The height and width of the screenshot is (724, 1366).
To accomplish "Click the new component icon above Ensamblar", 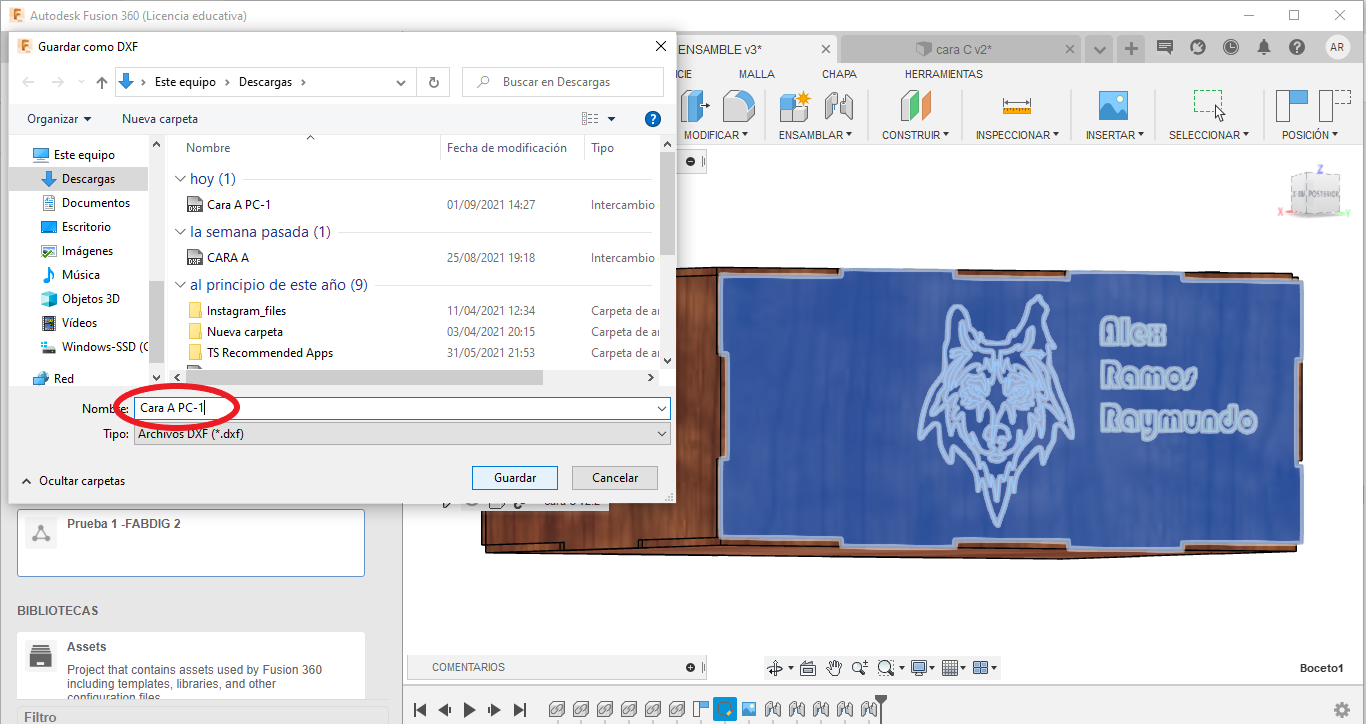I will click(795, 106).
